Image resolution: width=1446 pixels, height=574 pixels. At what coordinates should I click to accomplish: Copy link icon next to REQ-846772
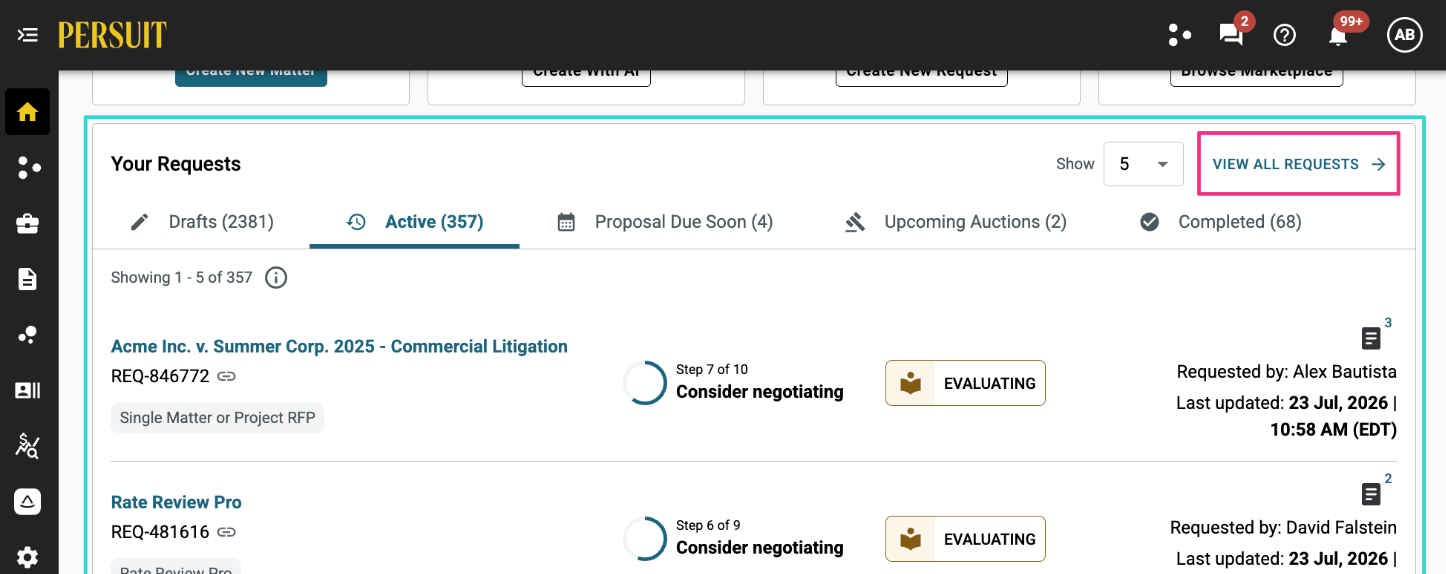[227, 376]
